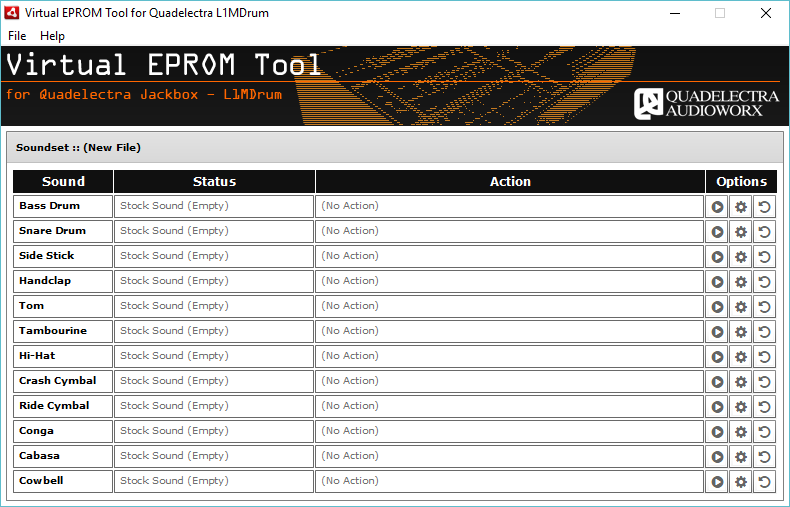790x507 pixels.
Task: Select the Ride Cymbal sound name cell
Action: point(63,406)
